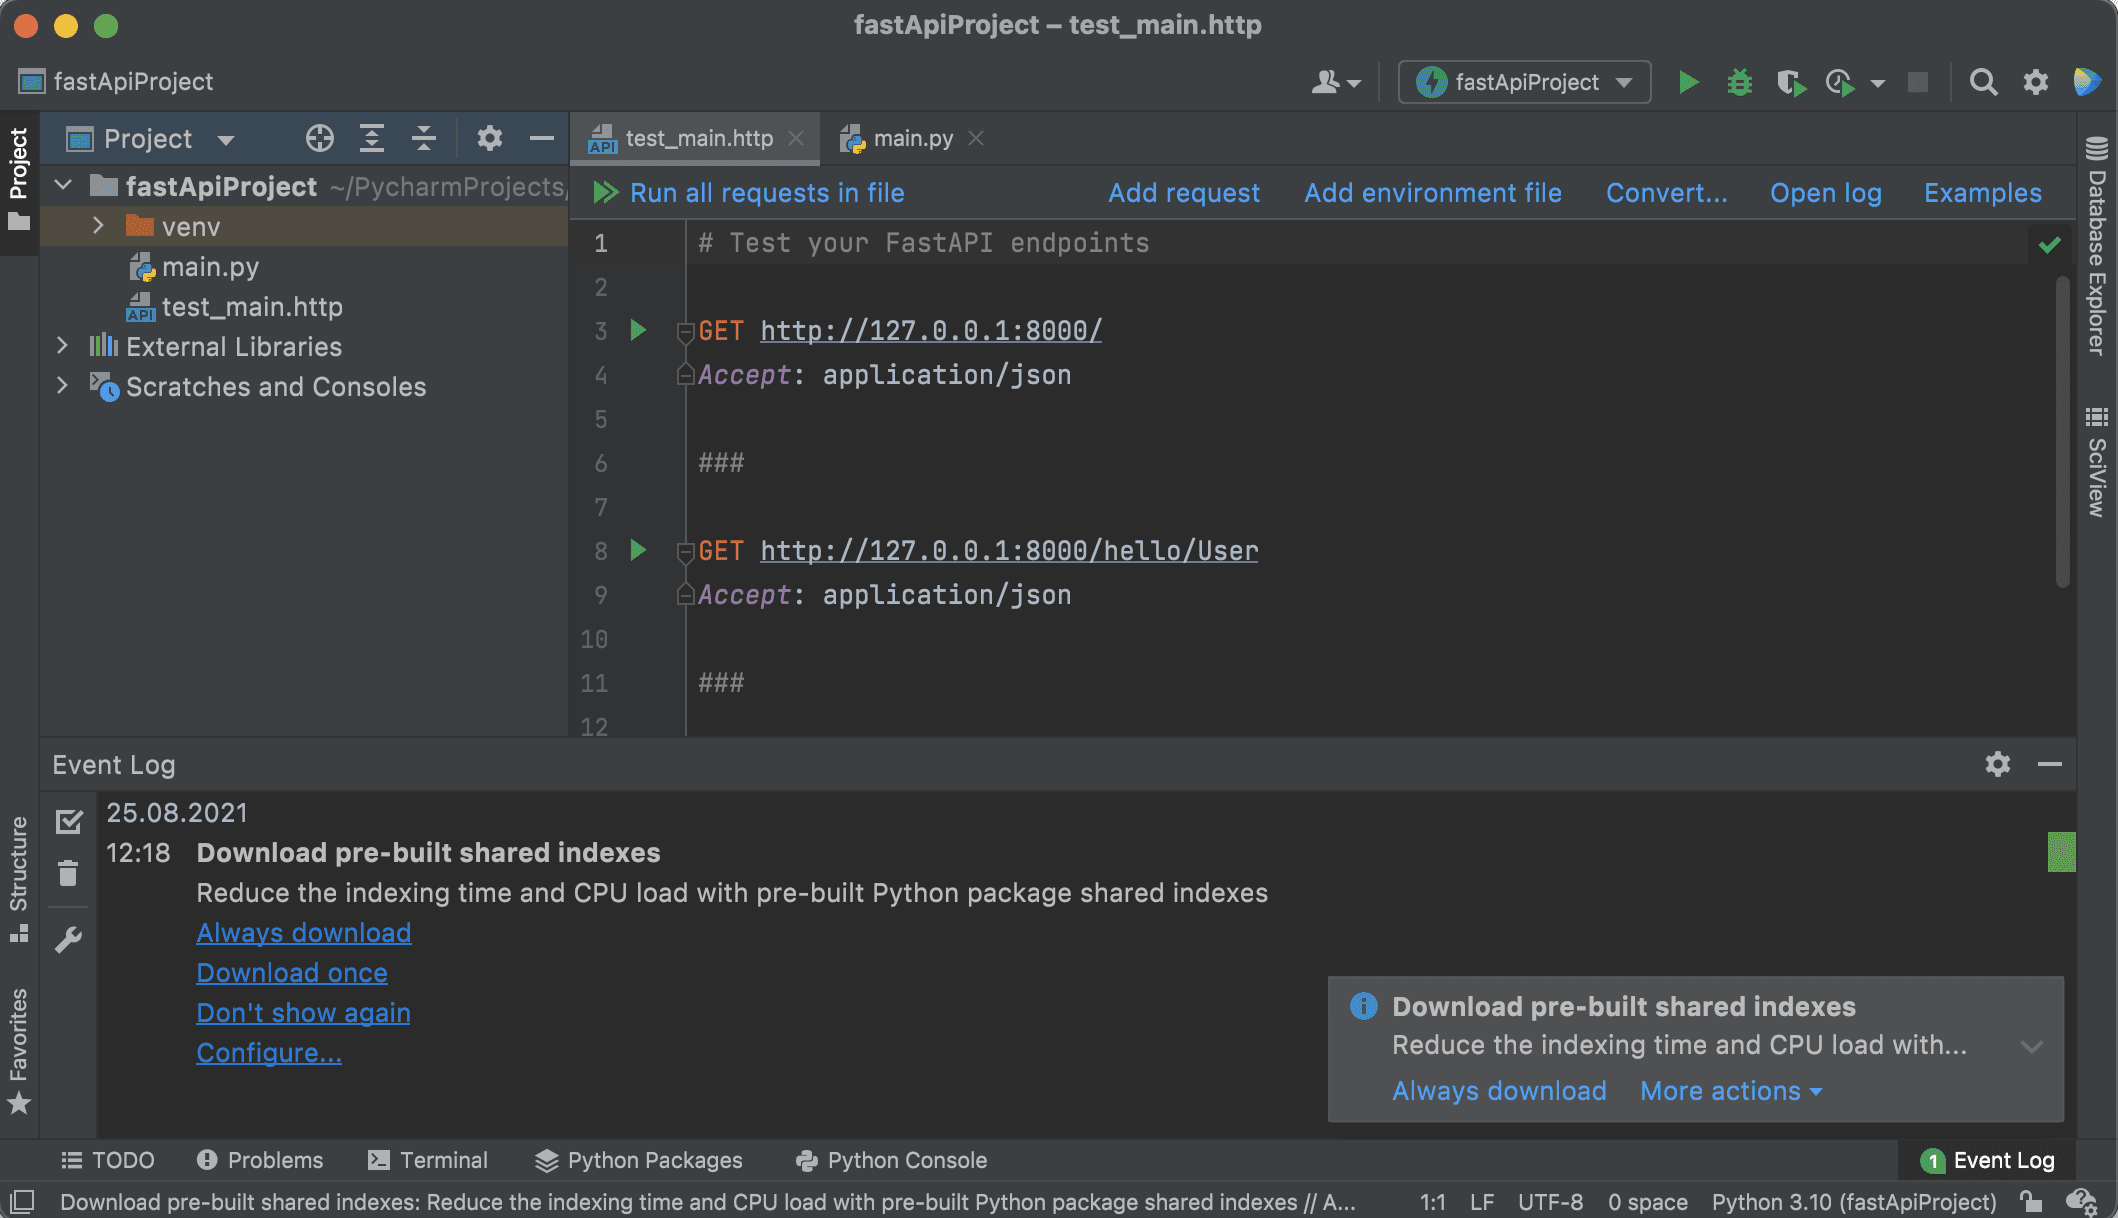Screen dimensions: 2118x1218
Task: Click Collapse All icon in Project panel
Action: click(424, 138)
